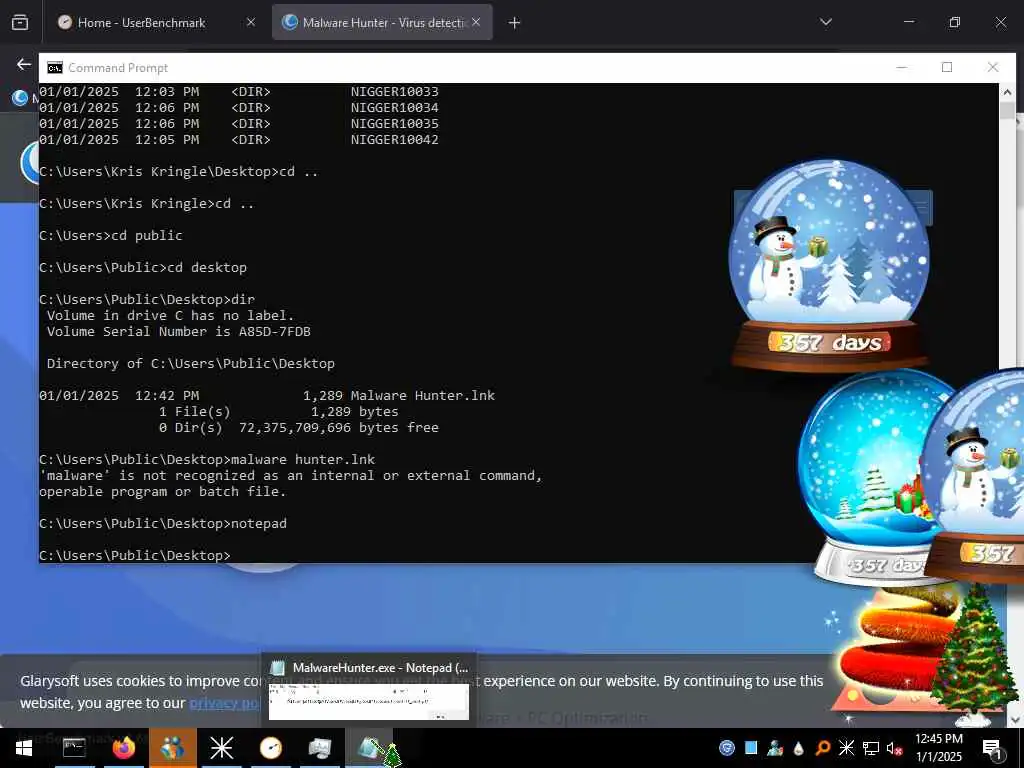Click the Command Prompt scrollbar up arrow

pyautogui.click(x=1006, y=92)
